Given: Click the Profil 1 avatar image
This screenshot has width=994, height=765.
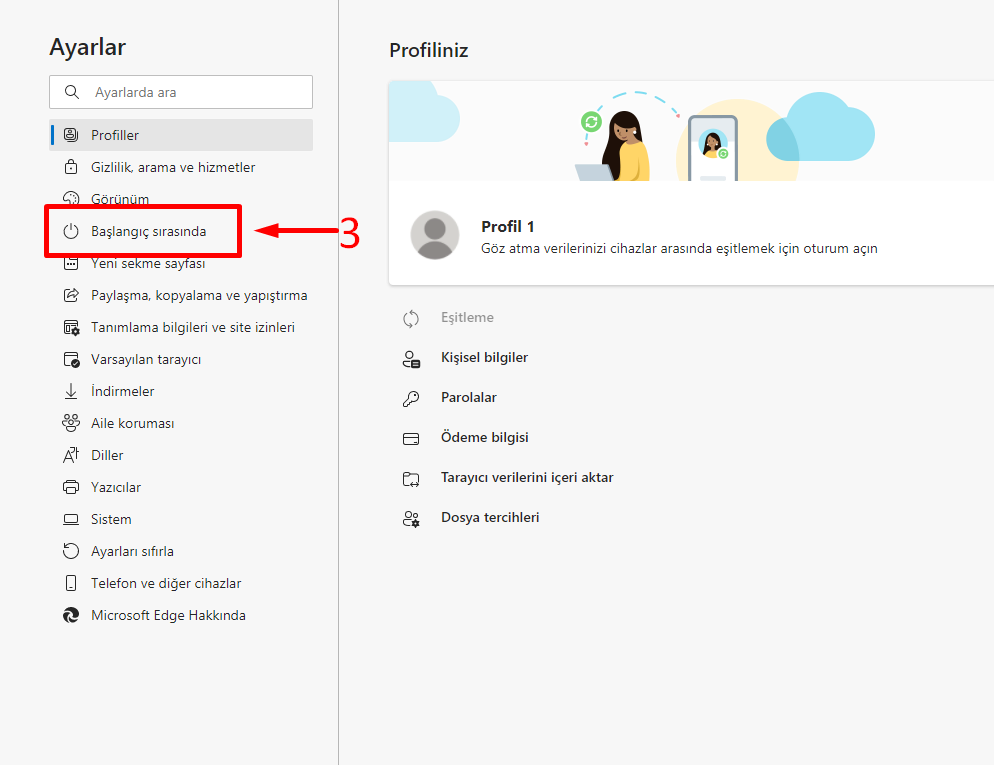Looking at the screenshot, I should (434, 235).
